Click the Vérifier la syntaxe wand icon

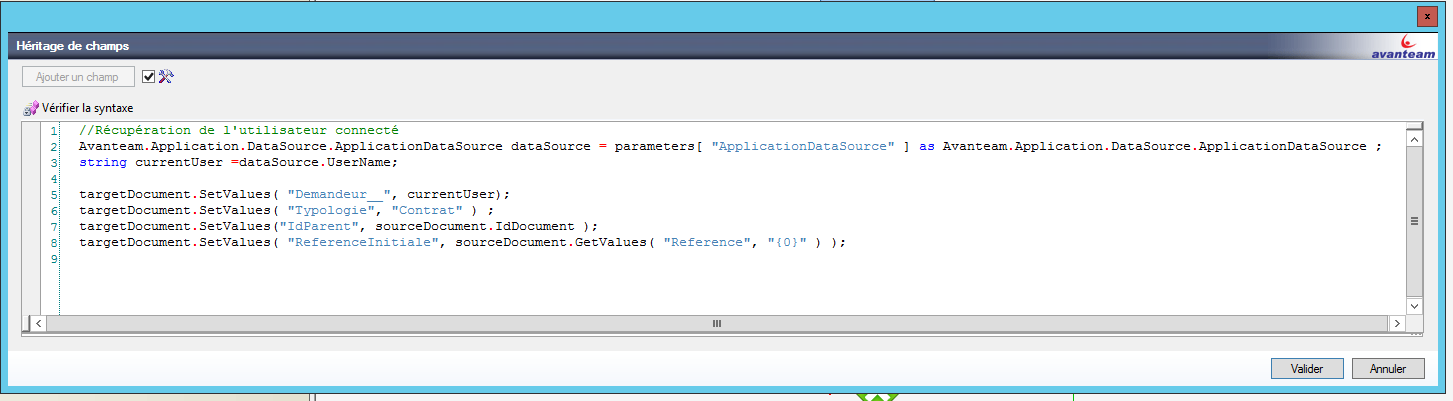(30, 108)
